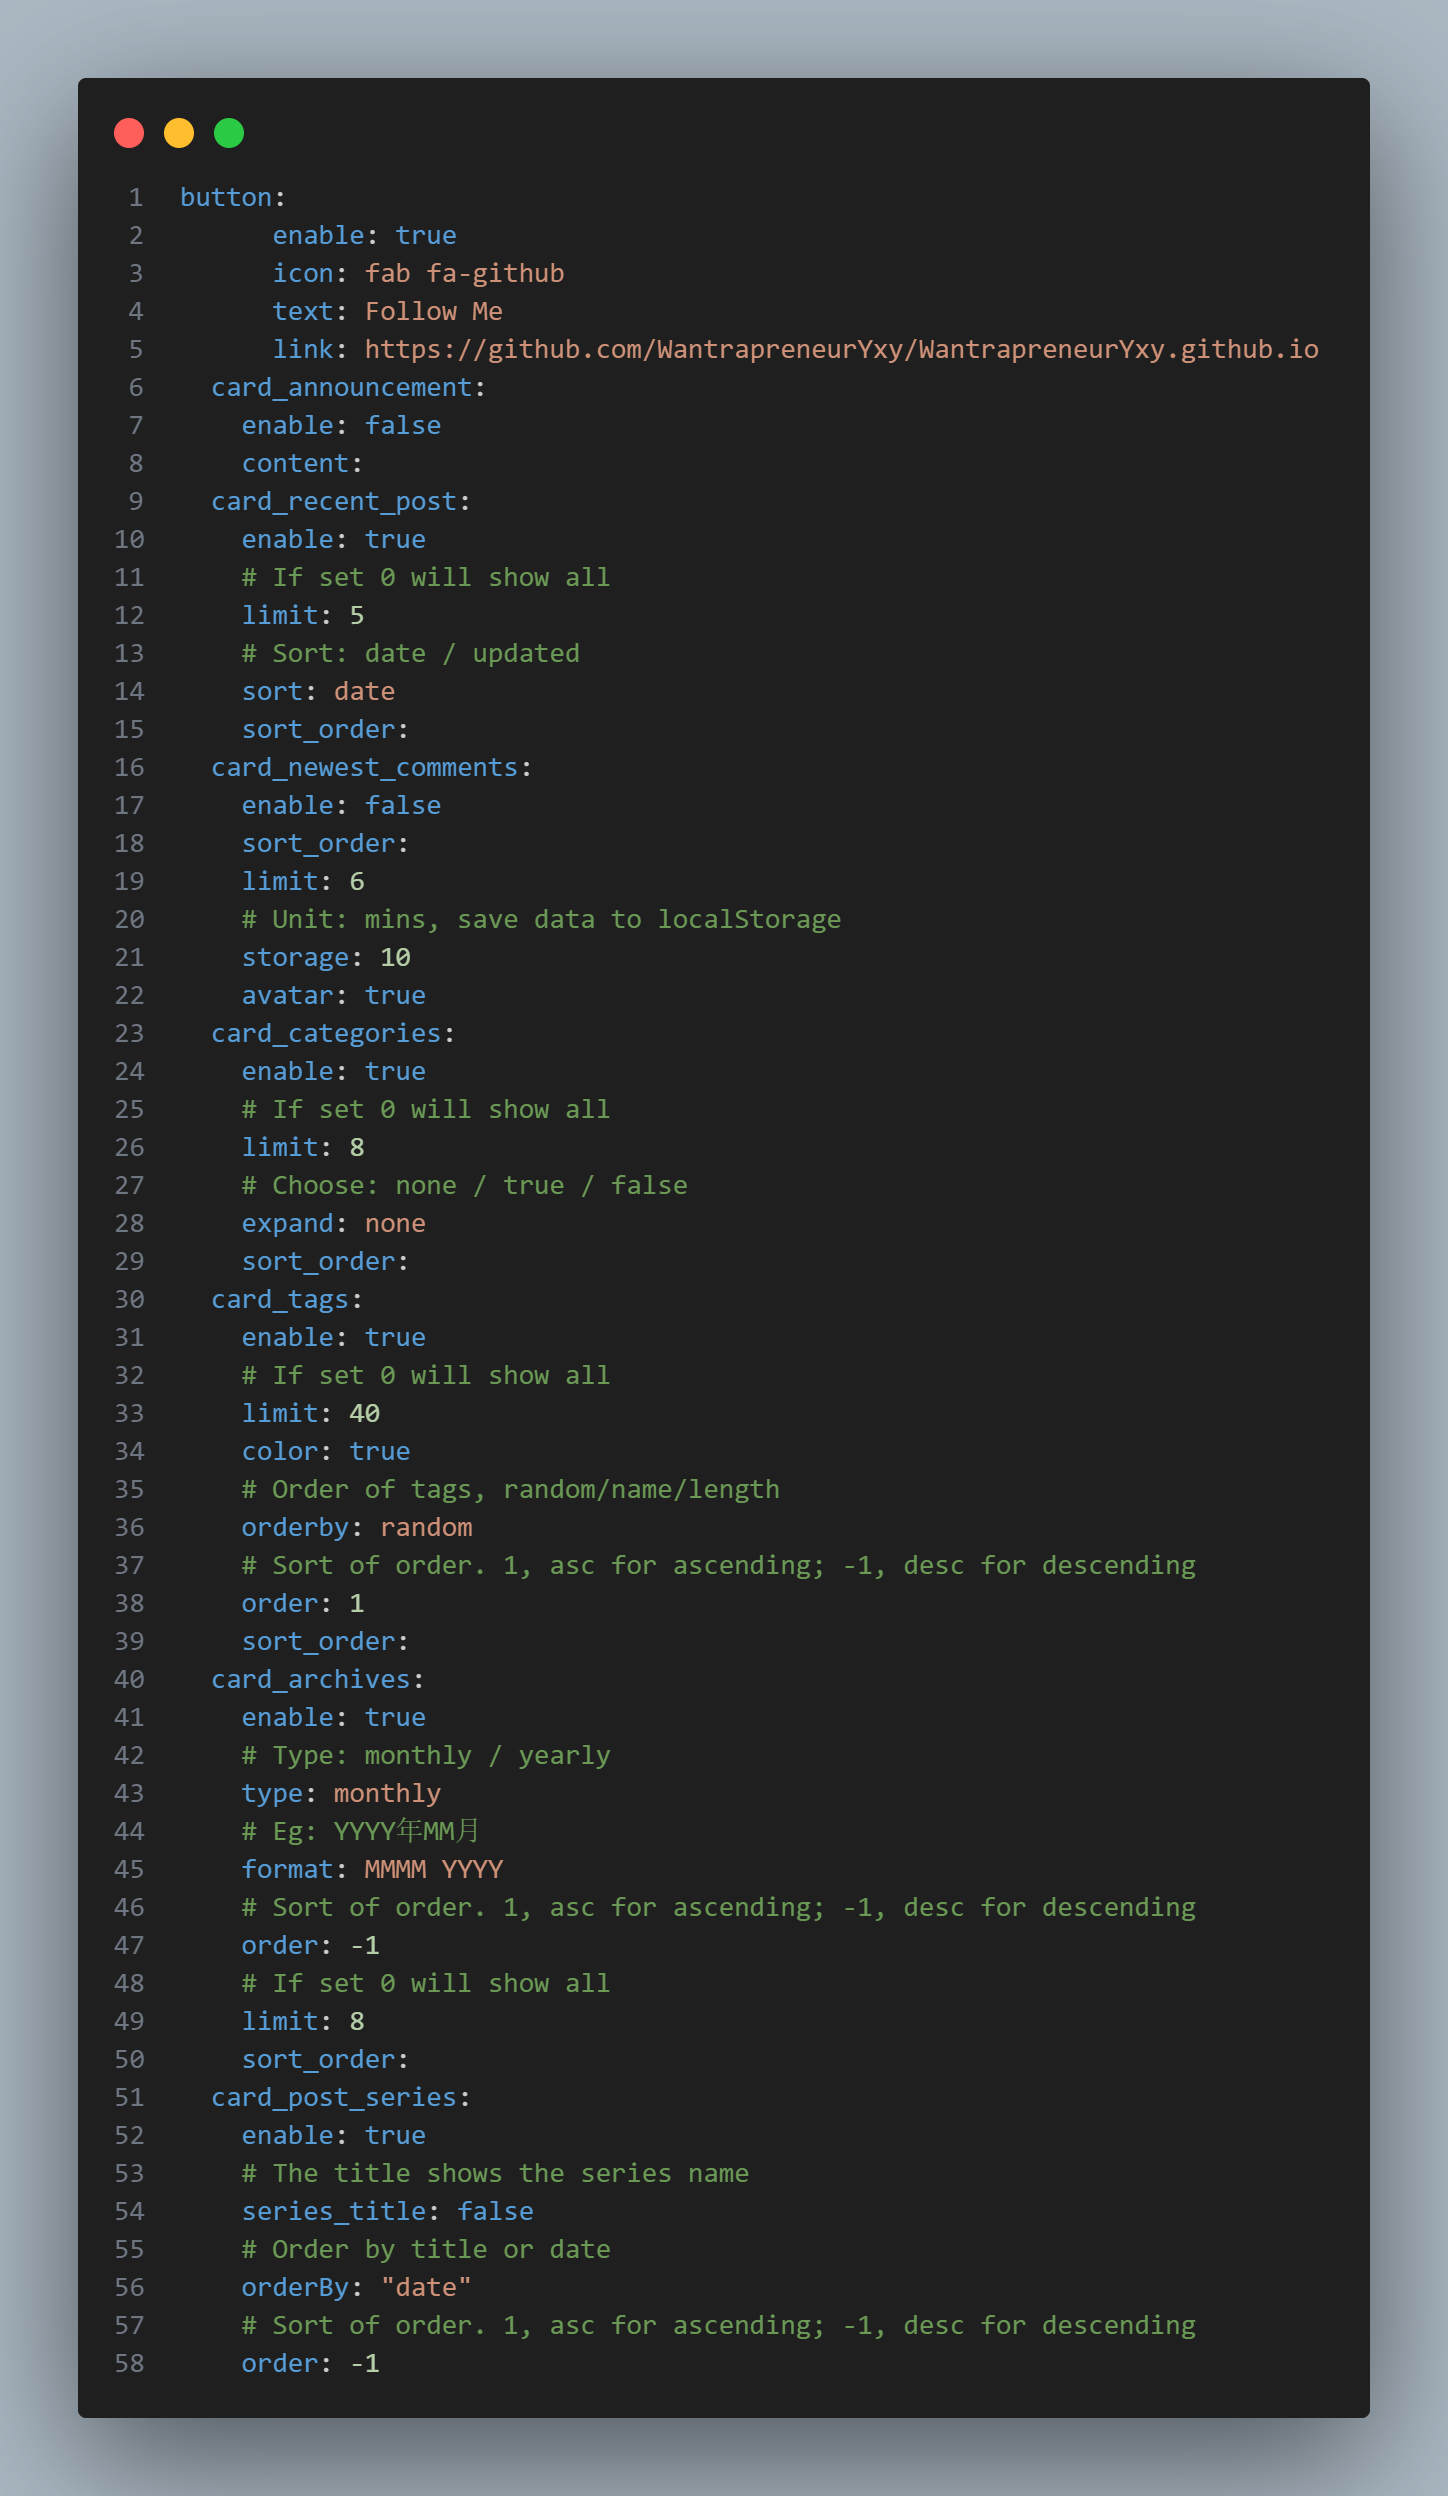Open the GitHub URL on line 5
This screenshot has height=2496, width=1448.
coord(840,349)
